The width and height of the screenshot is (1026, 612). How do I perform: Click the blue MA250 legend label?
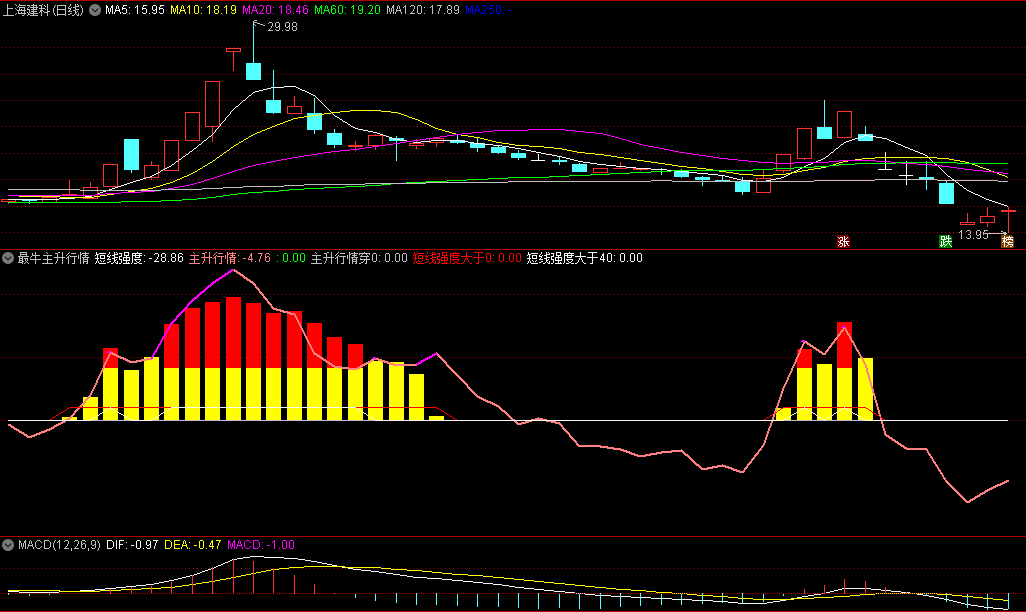click(488, 10)
